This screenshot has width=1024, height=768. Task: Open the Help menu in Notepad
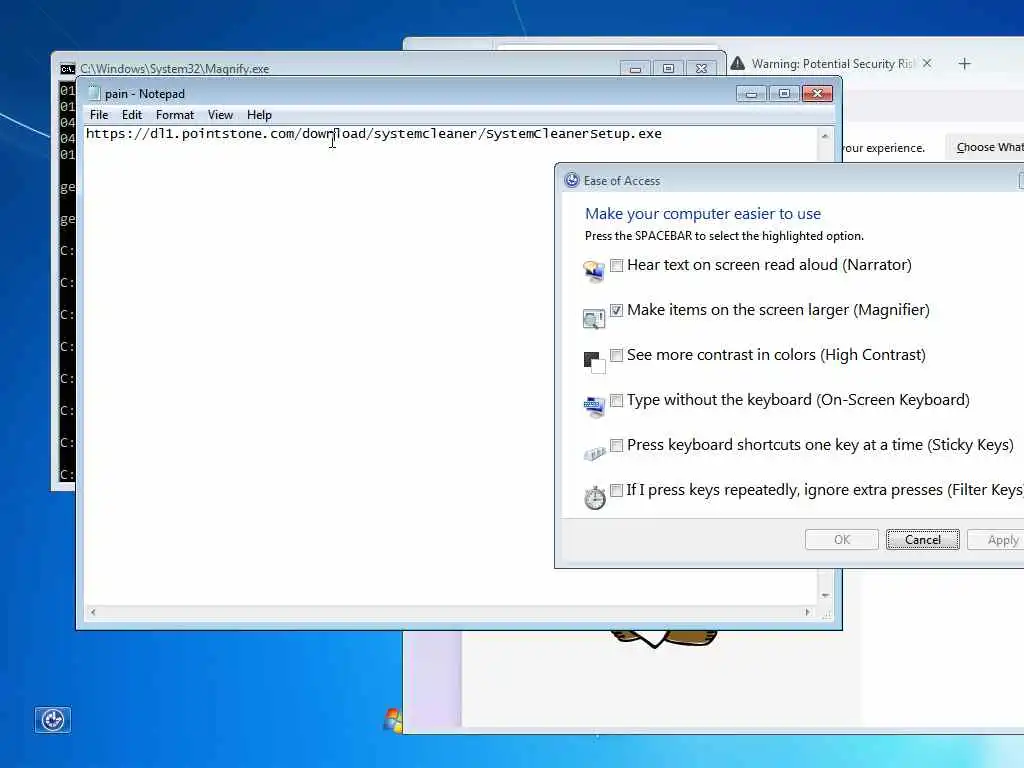259,115
